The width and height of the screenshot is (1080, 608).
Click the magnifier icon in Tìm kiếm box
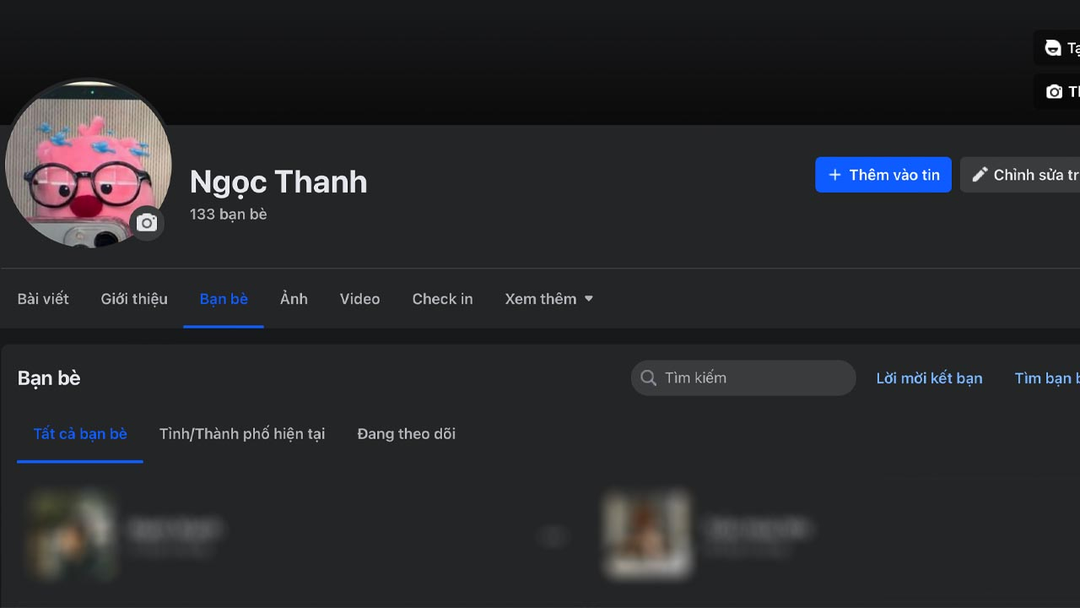[648, 378]
